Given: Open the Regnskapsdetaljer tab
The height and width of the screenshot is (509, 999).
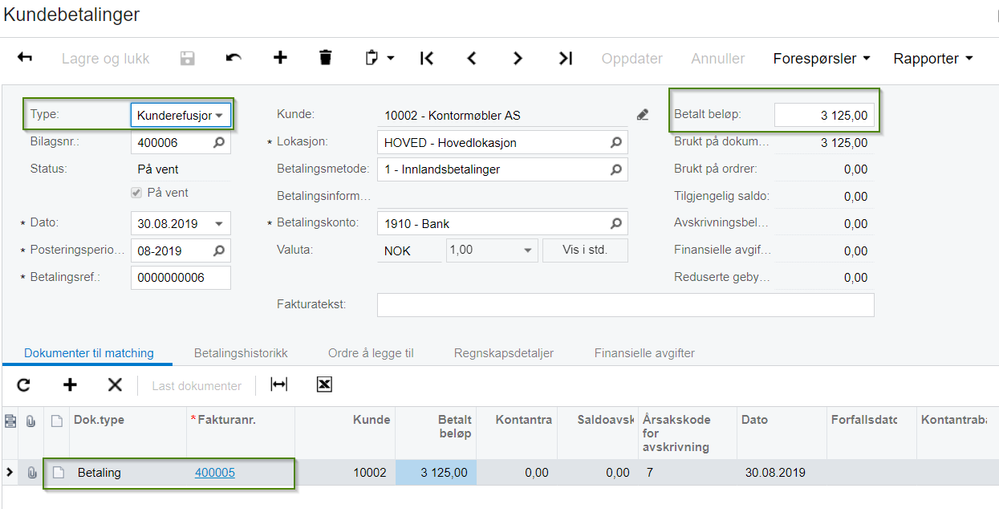Looking at the screenshot, I should pyautogui.click(x=503, y=353).
